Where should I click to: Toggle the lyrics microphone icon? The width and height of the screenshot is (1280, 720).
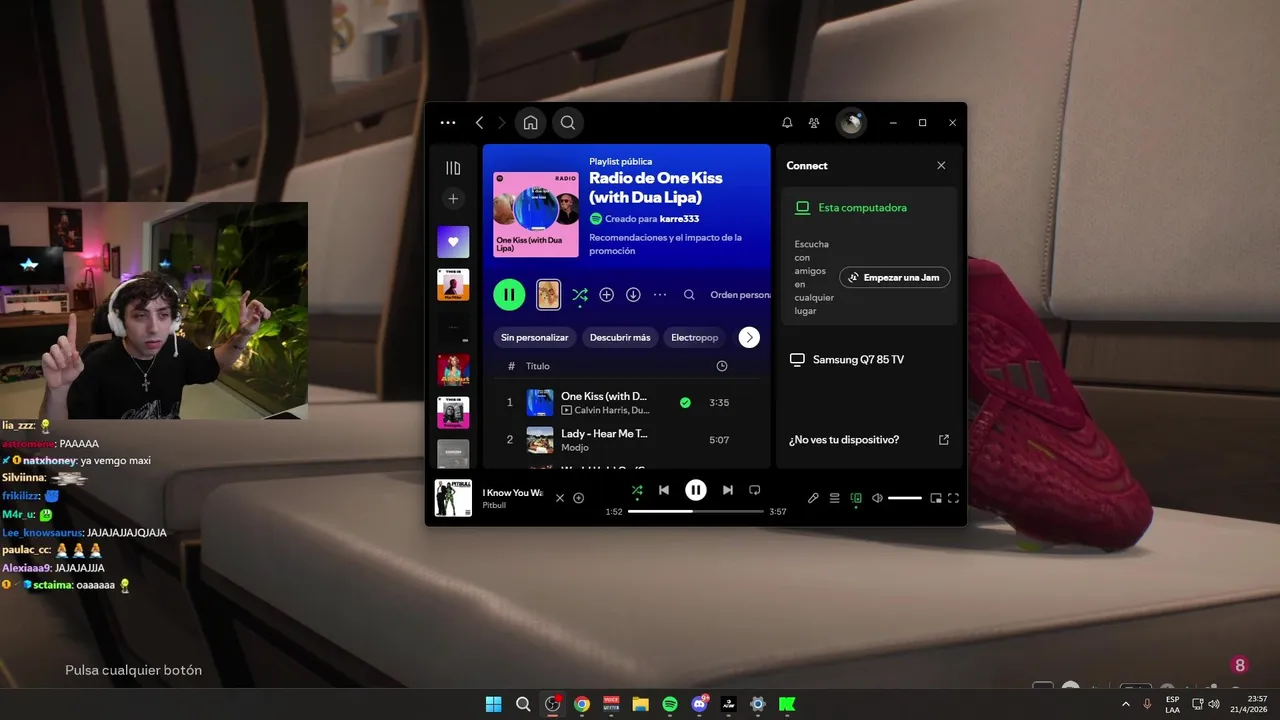click(x=813, y=498)
